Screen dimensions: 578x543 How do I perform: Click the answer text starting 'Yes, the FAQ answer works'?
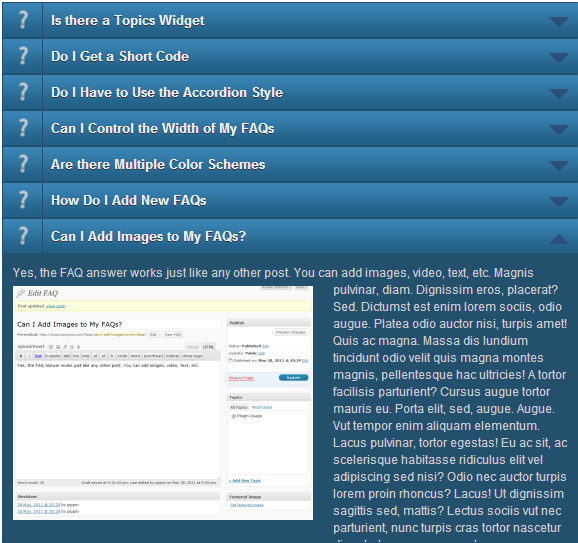coord(273,273)
